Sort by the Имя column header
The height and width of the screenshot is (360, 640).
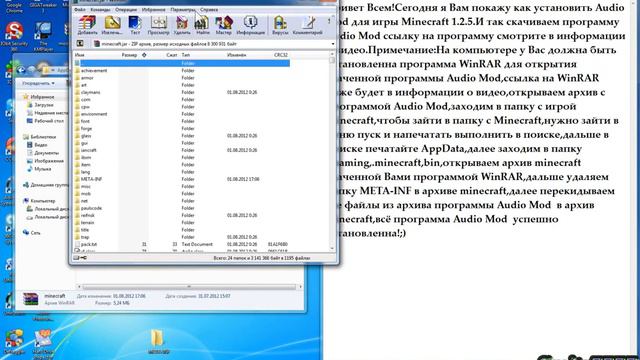tap(80, 55)
